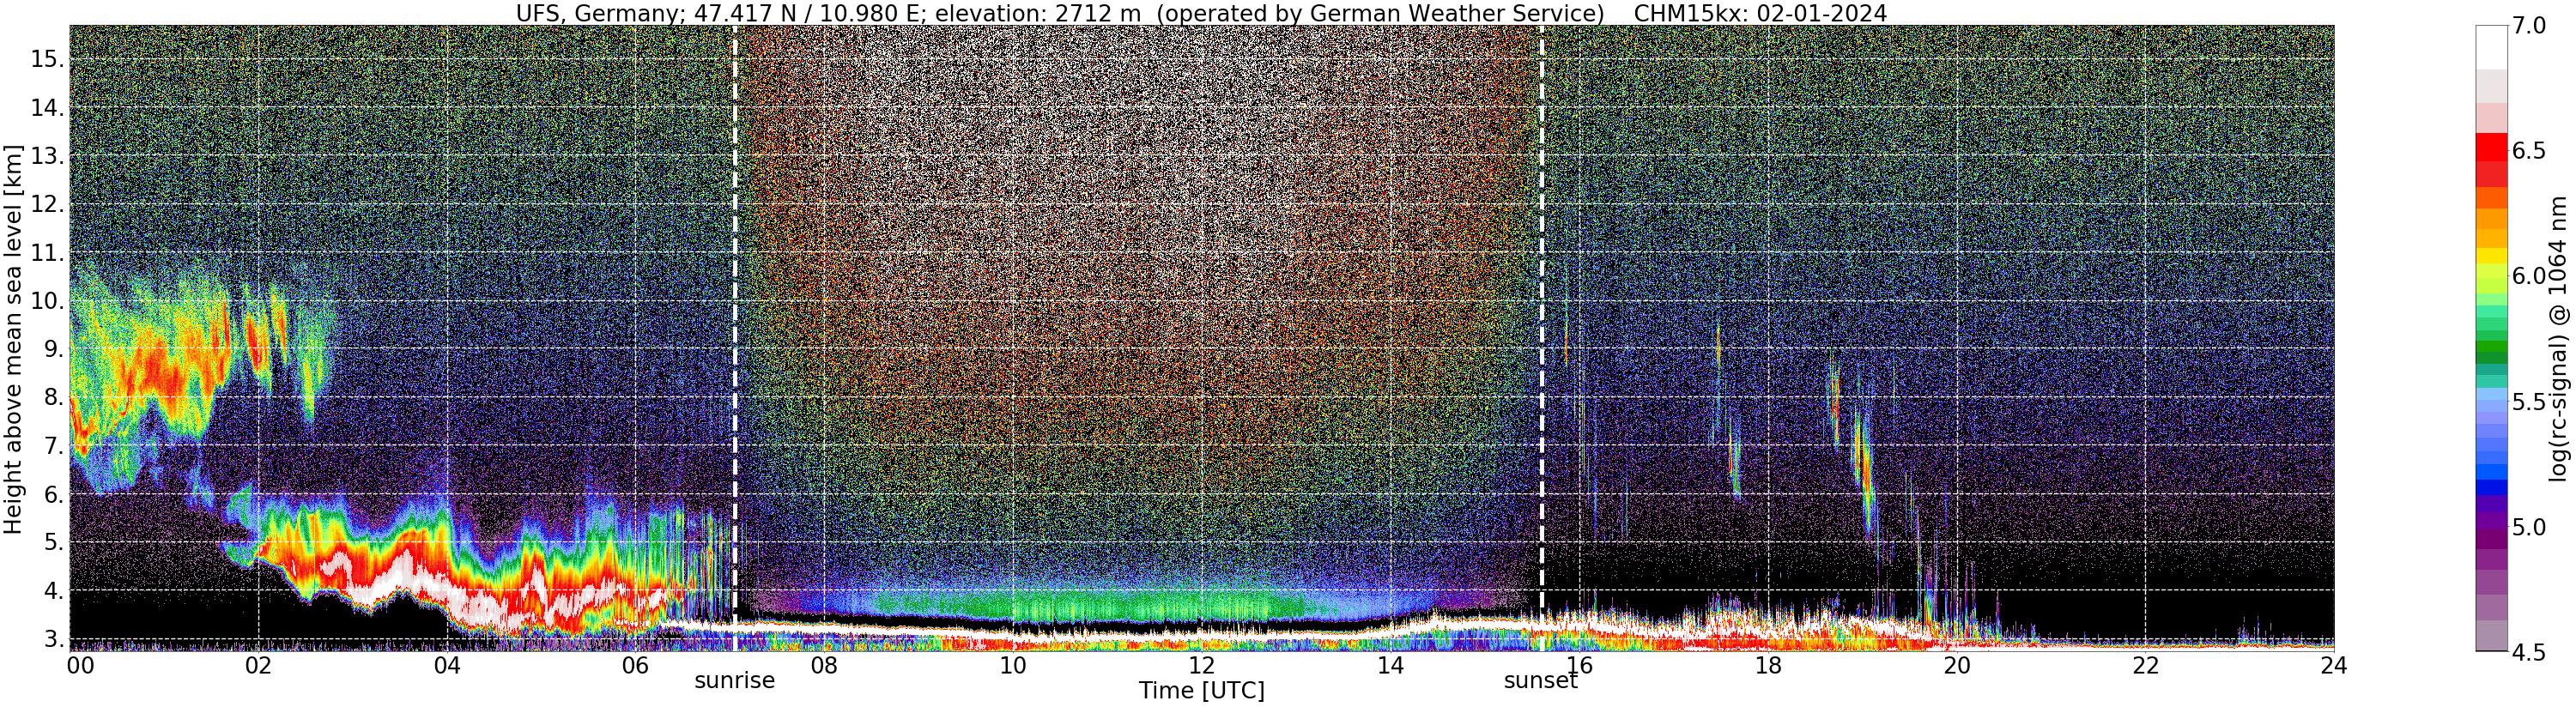
Task: Click the colorbar tick label '4.5'
Action: [x=2528, y=652]
